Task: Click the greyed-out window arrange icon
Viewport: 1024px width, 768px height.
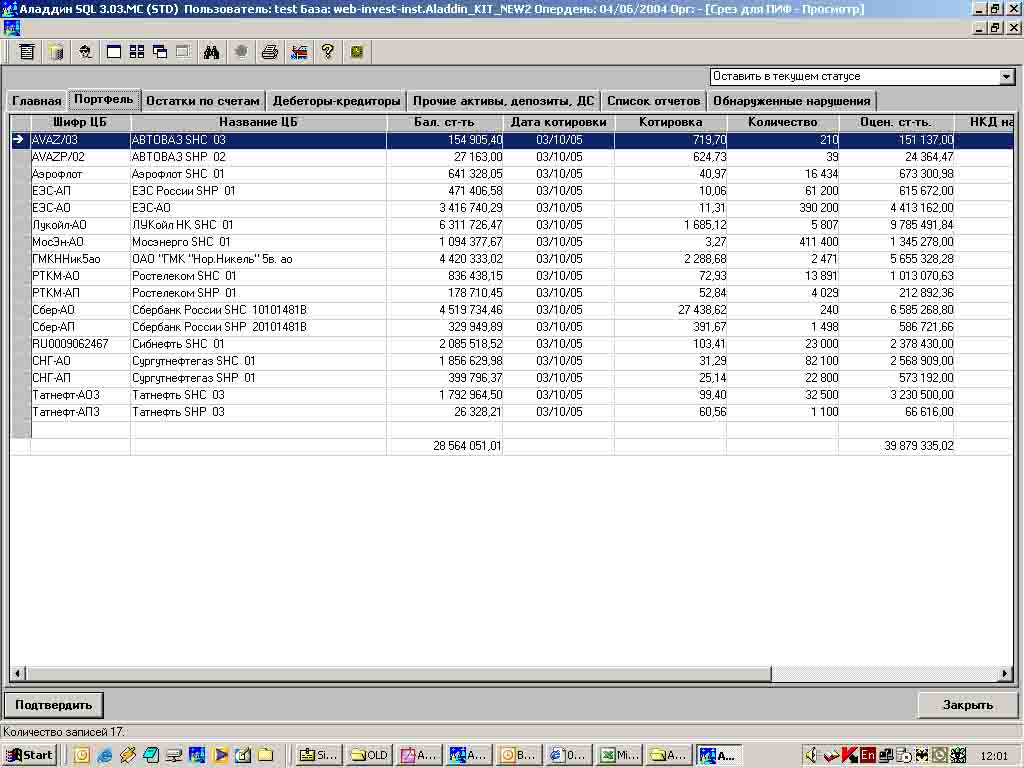Action: pyautogui.click(x=184, y=52)
